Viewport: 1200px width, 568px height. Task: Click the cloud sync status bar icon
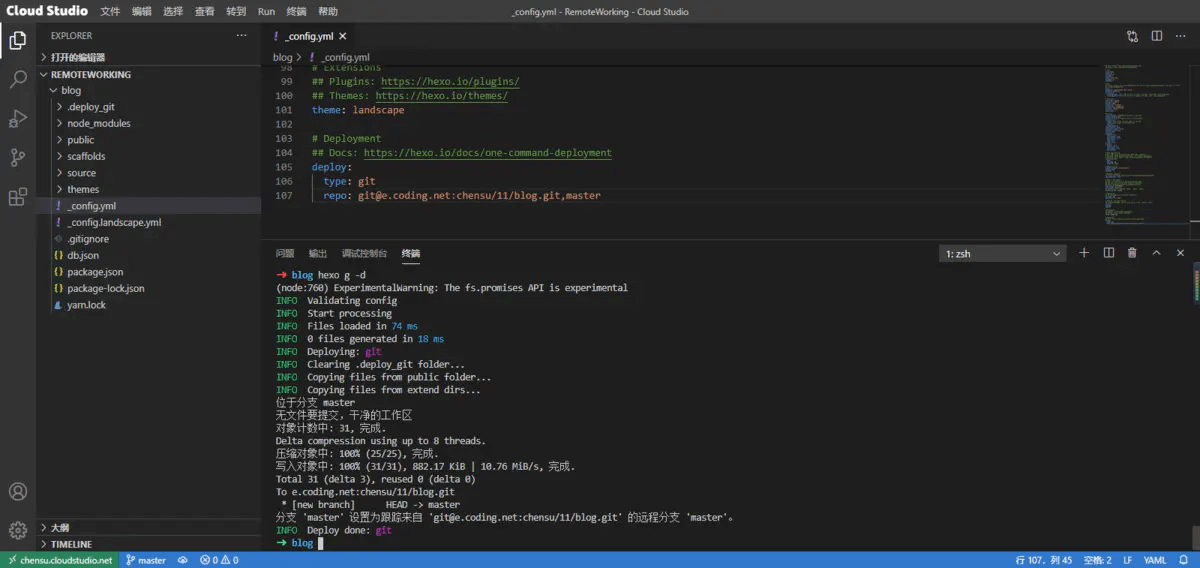tap(184, 560)
